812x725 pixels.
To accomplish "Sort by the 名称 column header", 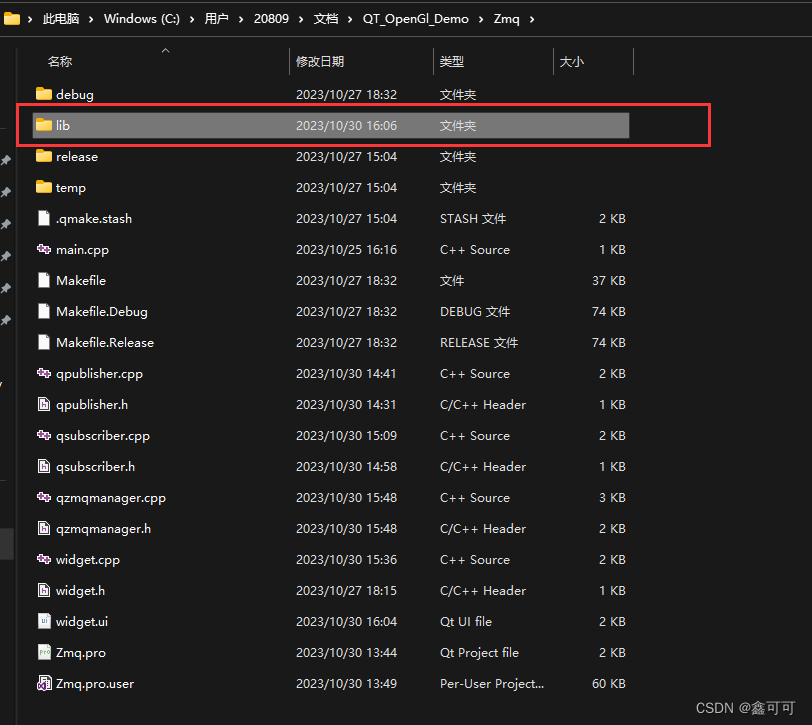I will coord(60,62).
